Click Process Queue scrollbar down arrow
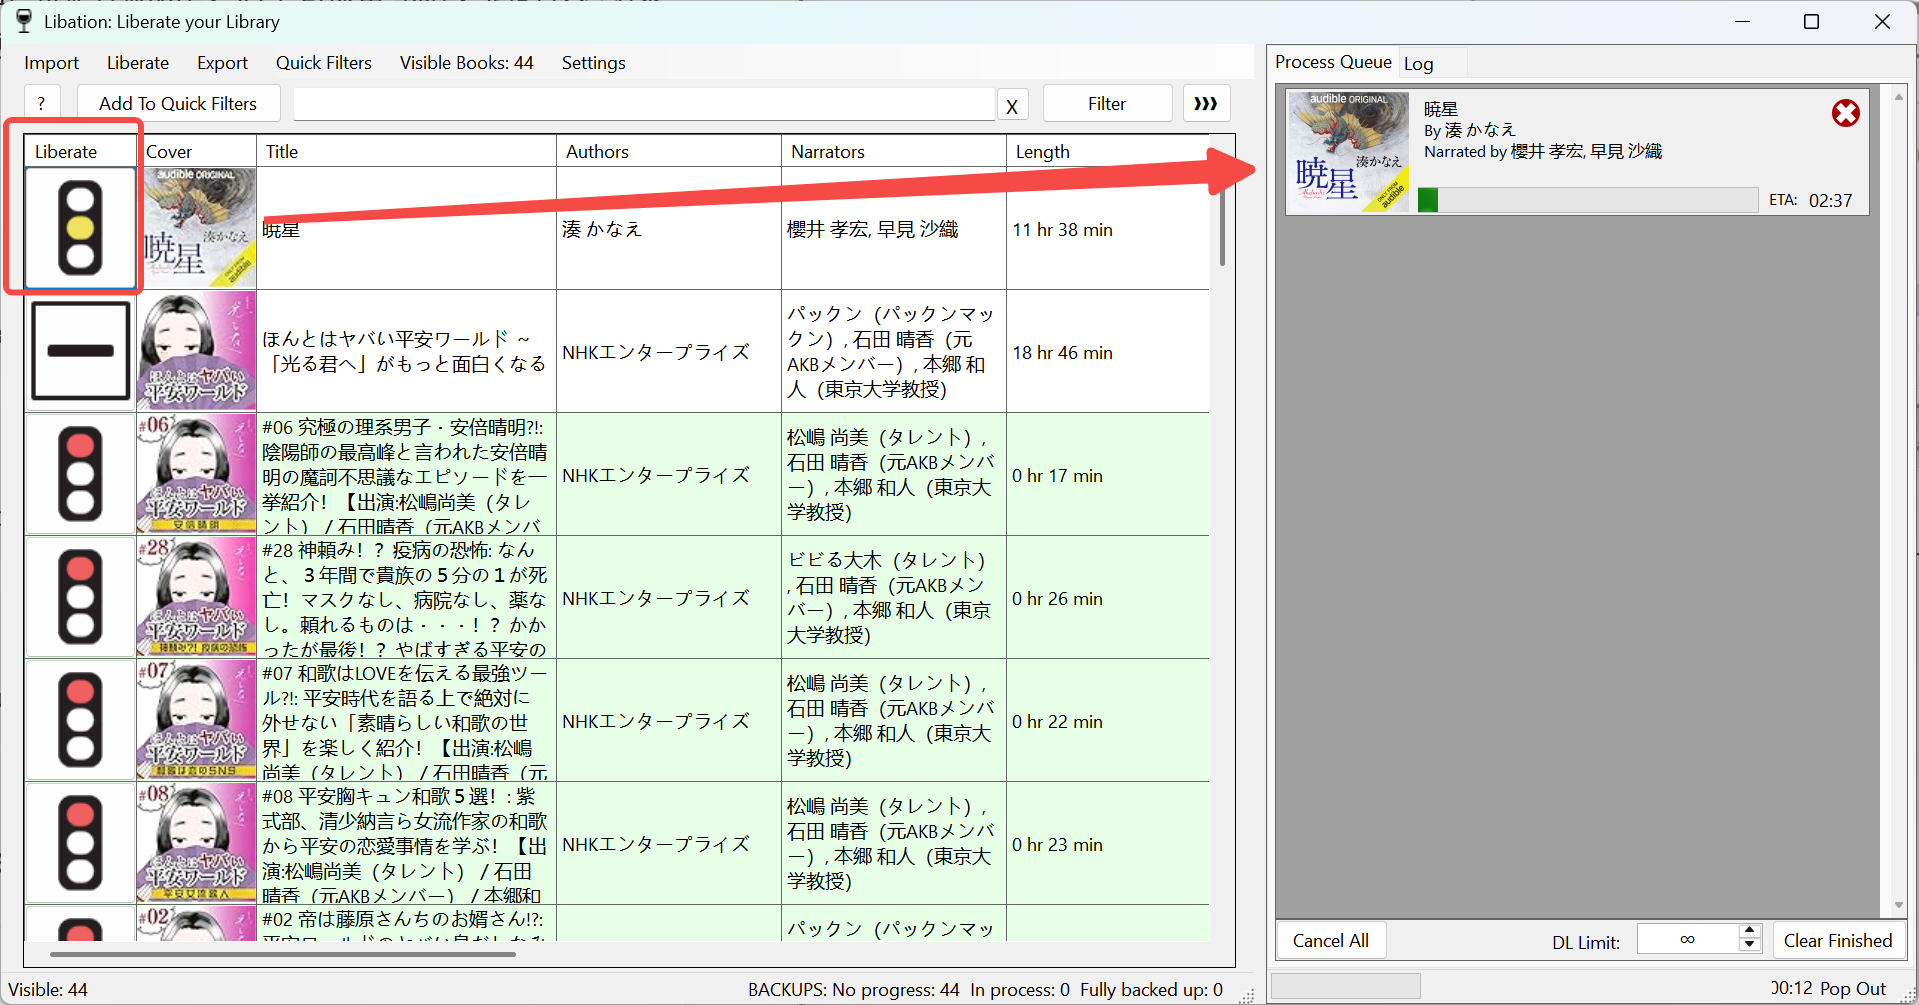The height and width of the screenshot is (1005, 1919). [x=1898, y=906]
